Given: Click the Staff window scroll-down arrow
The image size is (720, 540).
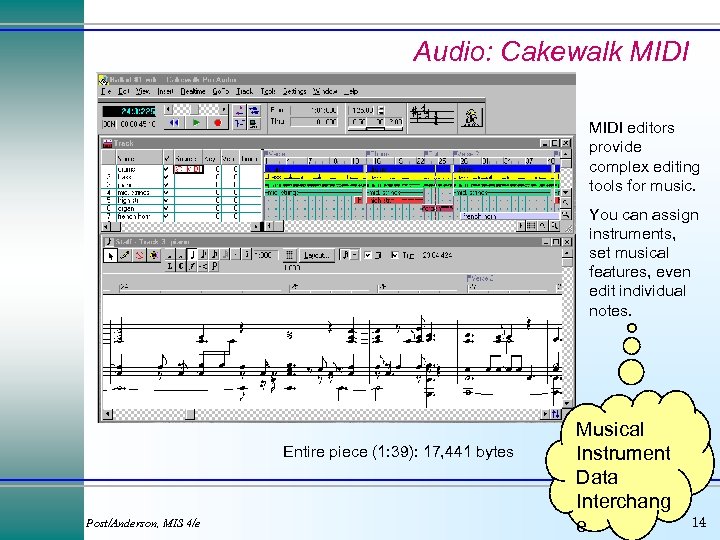Looking at the screenshot, I should pyautogui.click(x=568, y=403).
